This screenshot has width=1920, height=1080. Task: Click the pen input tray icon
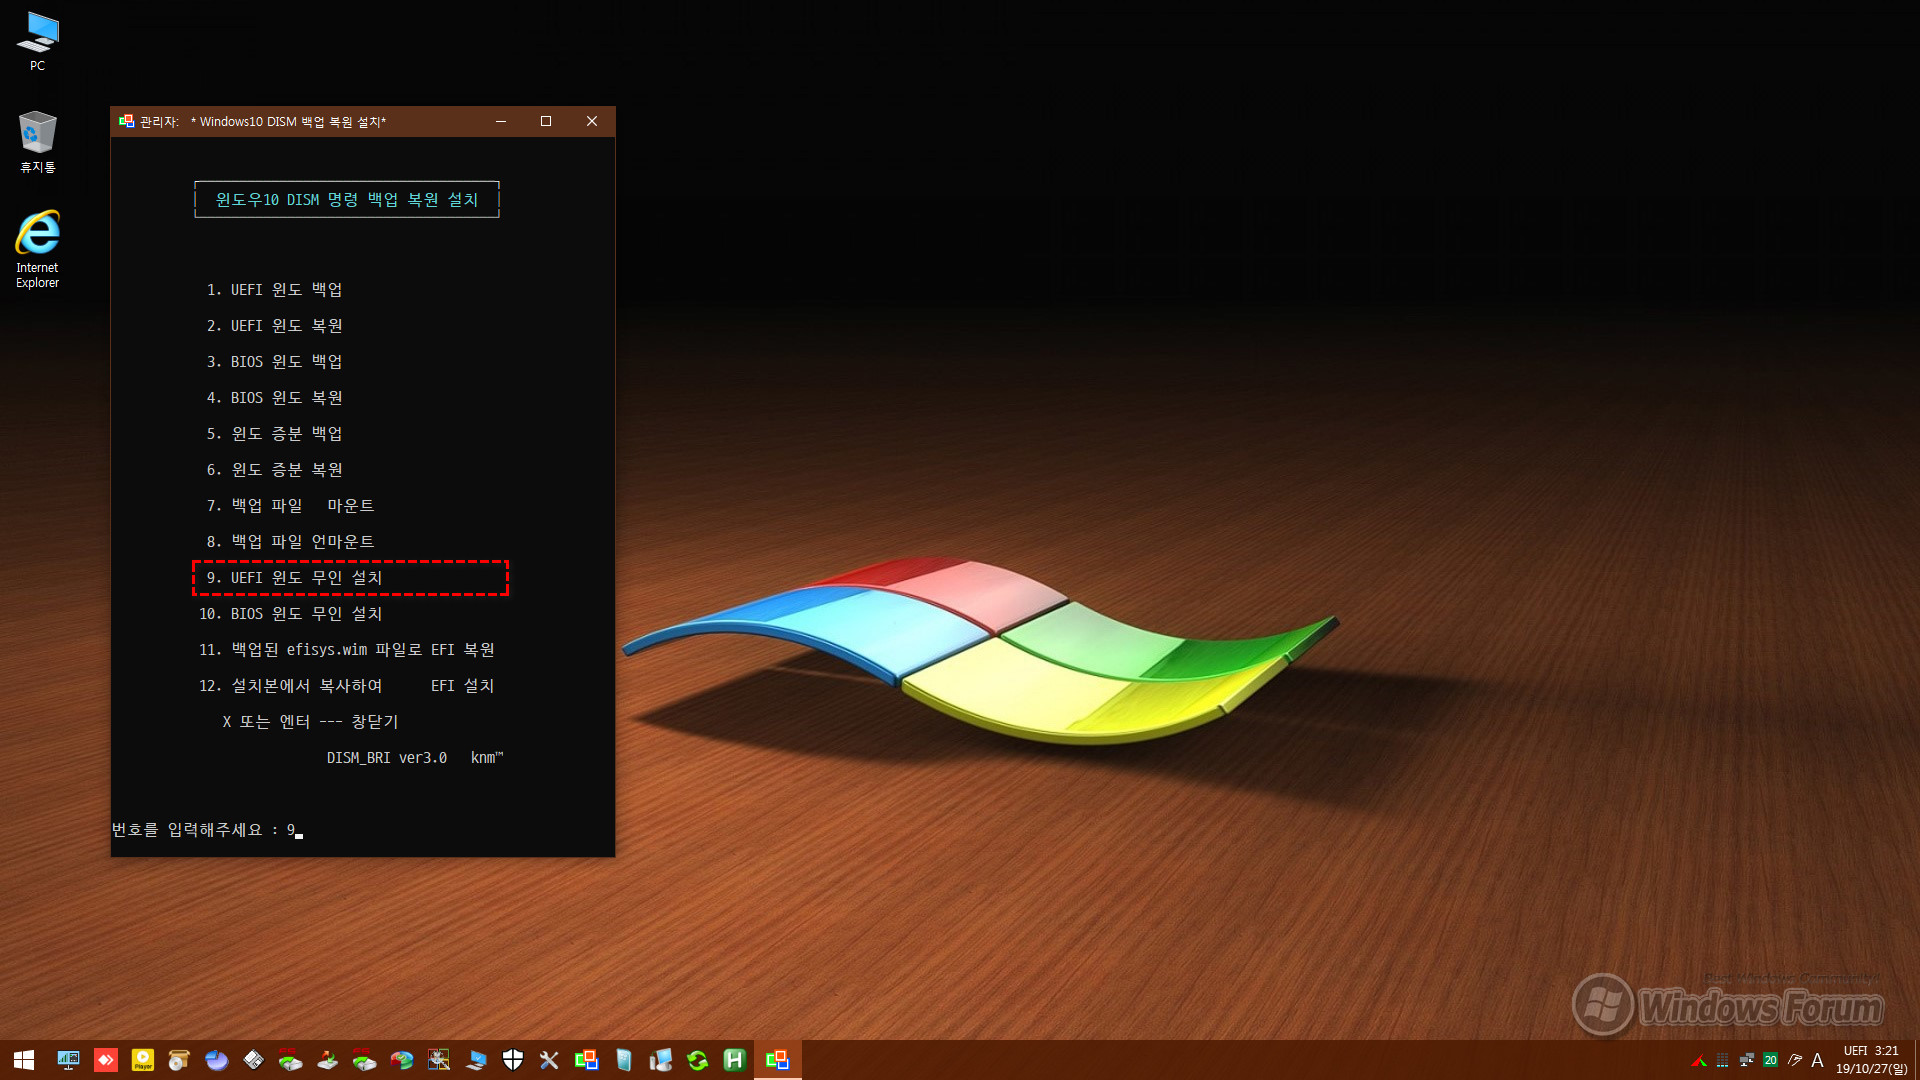click(1795, 1061)
